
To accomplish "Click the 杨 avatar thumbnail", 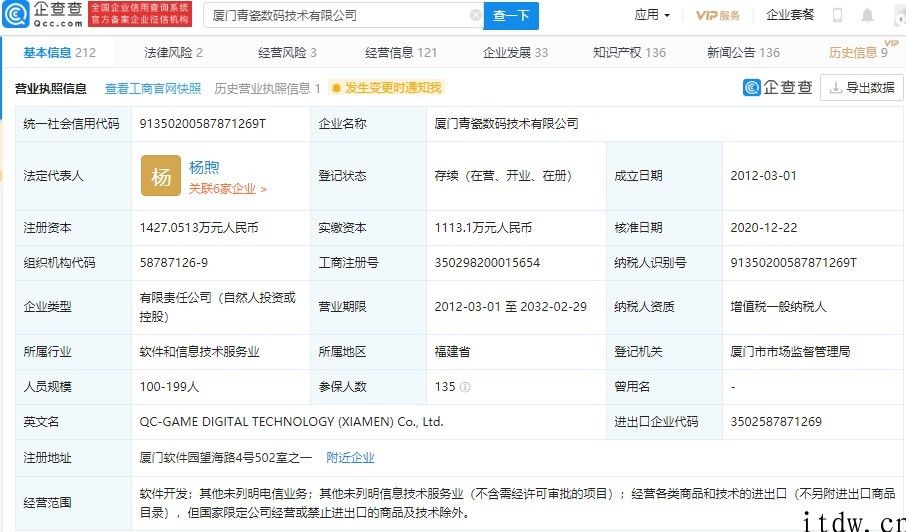I will pos(161,176).
